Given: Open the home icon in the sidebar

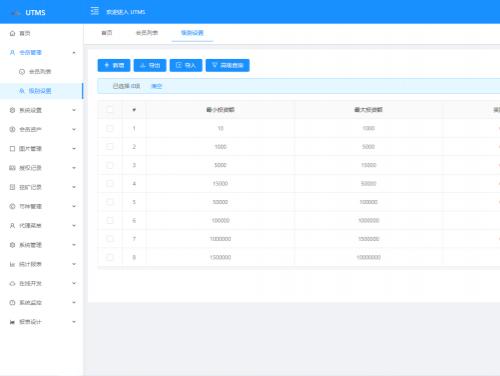Looking at the screenshot, I should [x=12, y=33].
